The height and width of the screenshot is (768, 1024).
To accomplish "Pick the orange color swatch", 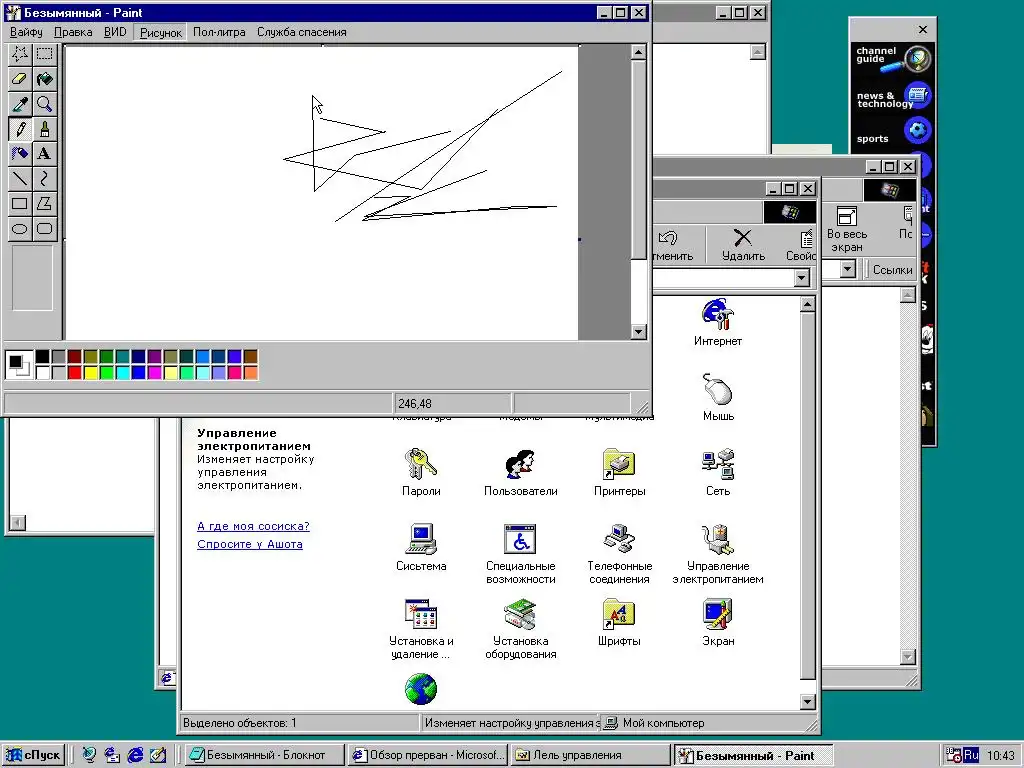I will tap(250, 373).
